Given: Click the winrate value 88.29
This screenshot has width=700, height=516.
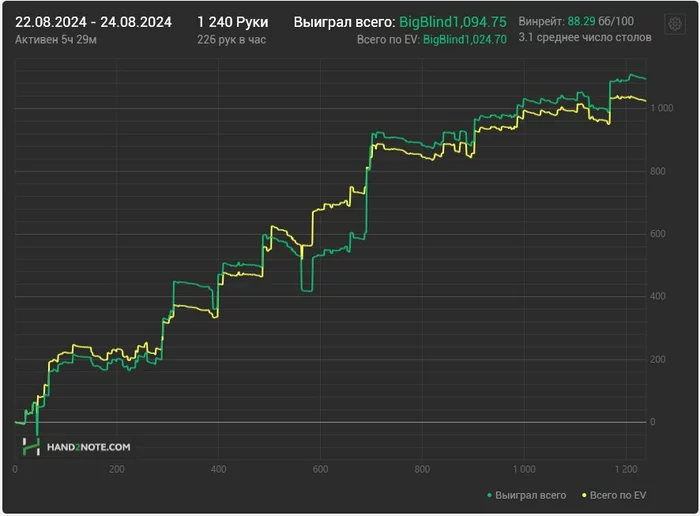Looking at the screenshot, I should (581, 21).
